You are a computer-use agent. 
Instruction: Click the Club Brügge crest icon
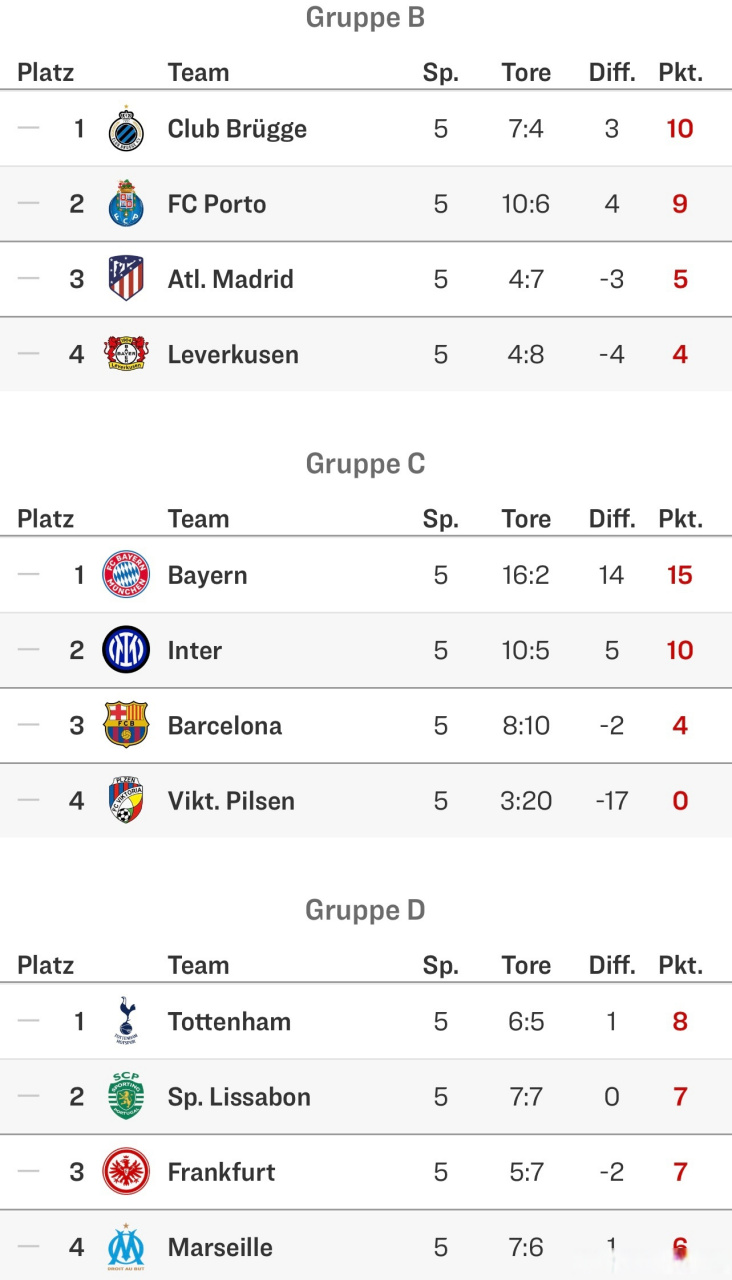(126, 129)
